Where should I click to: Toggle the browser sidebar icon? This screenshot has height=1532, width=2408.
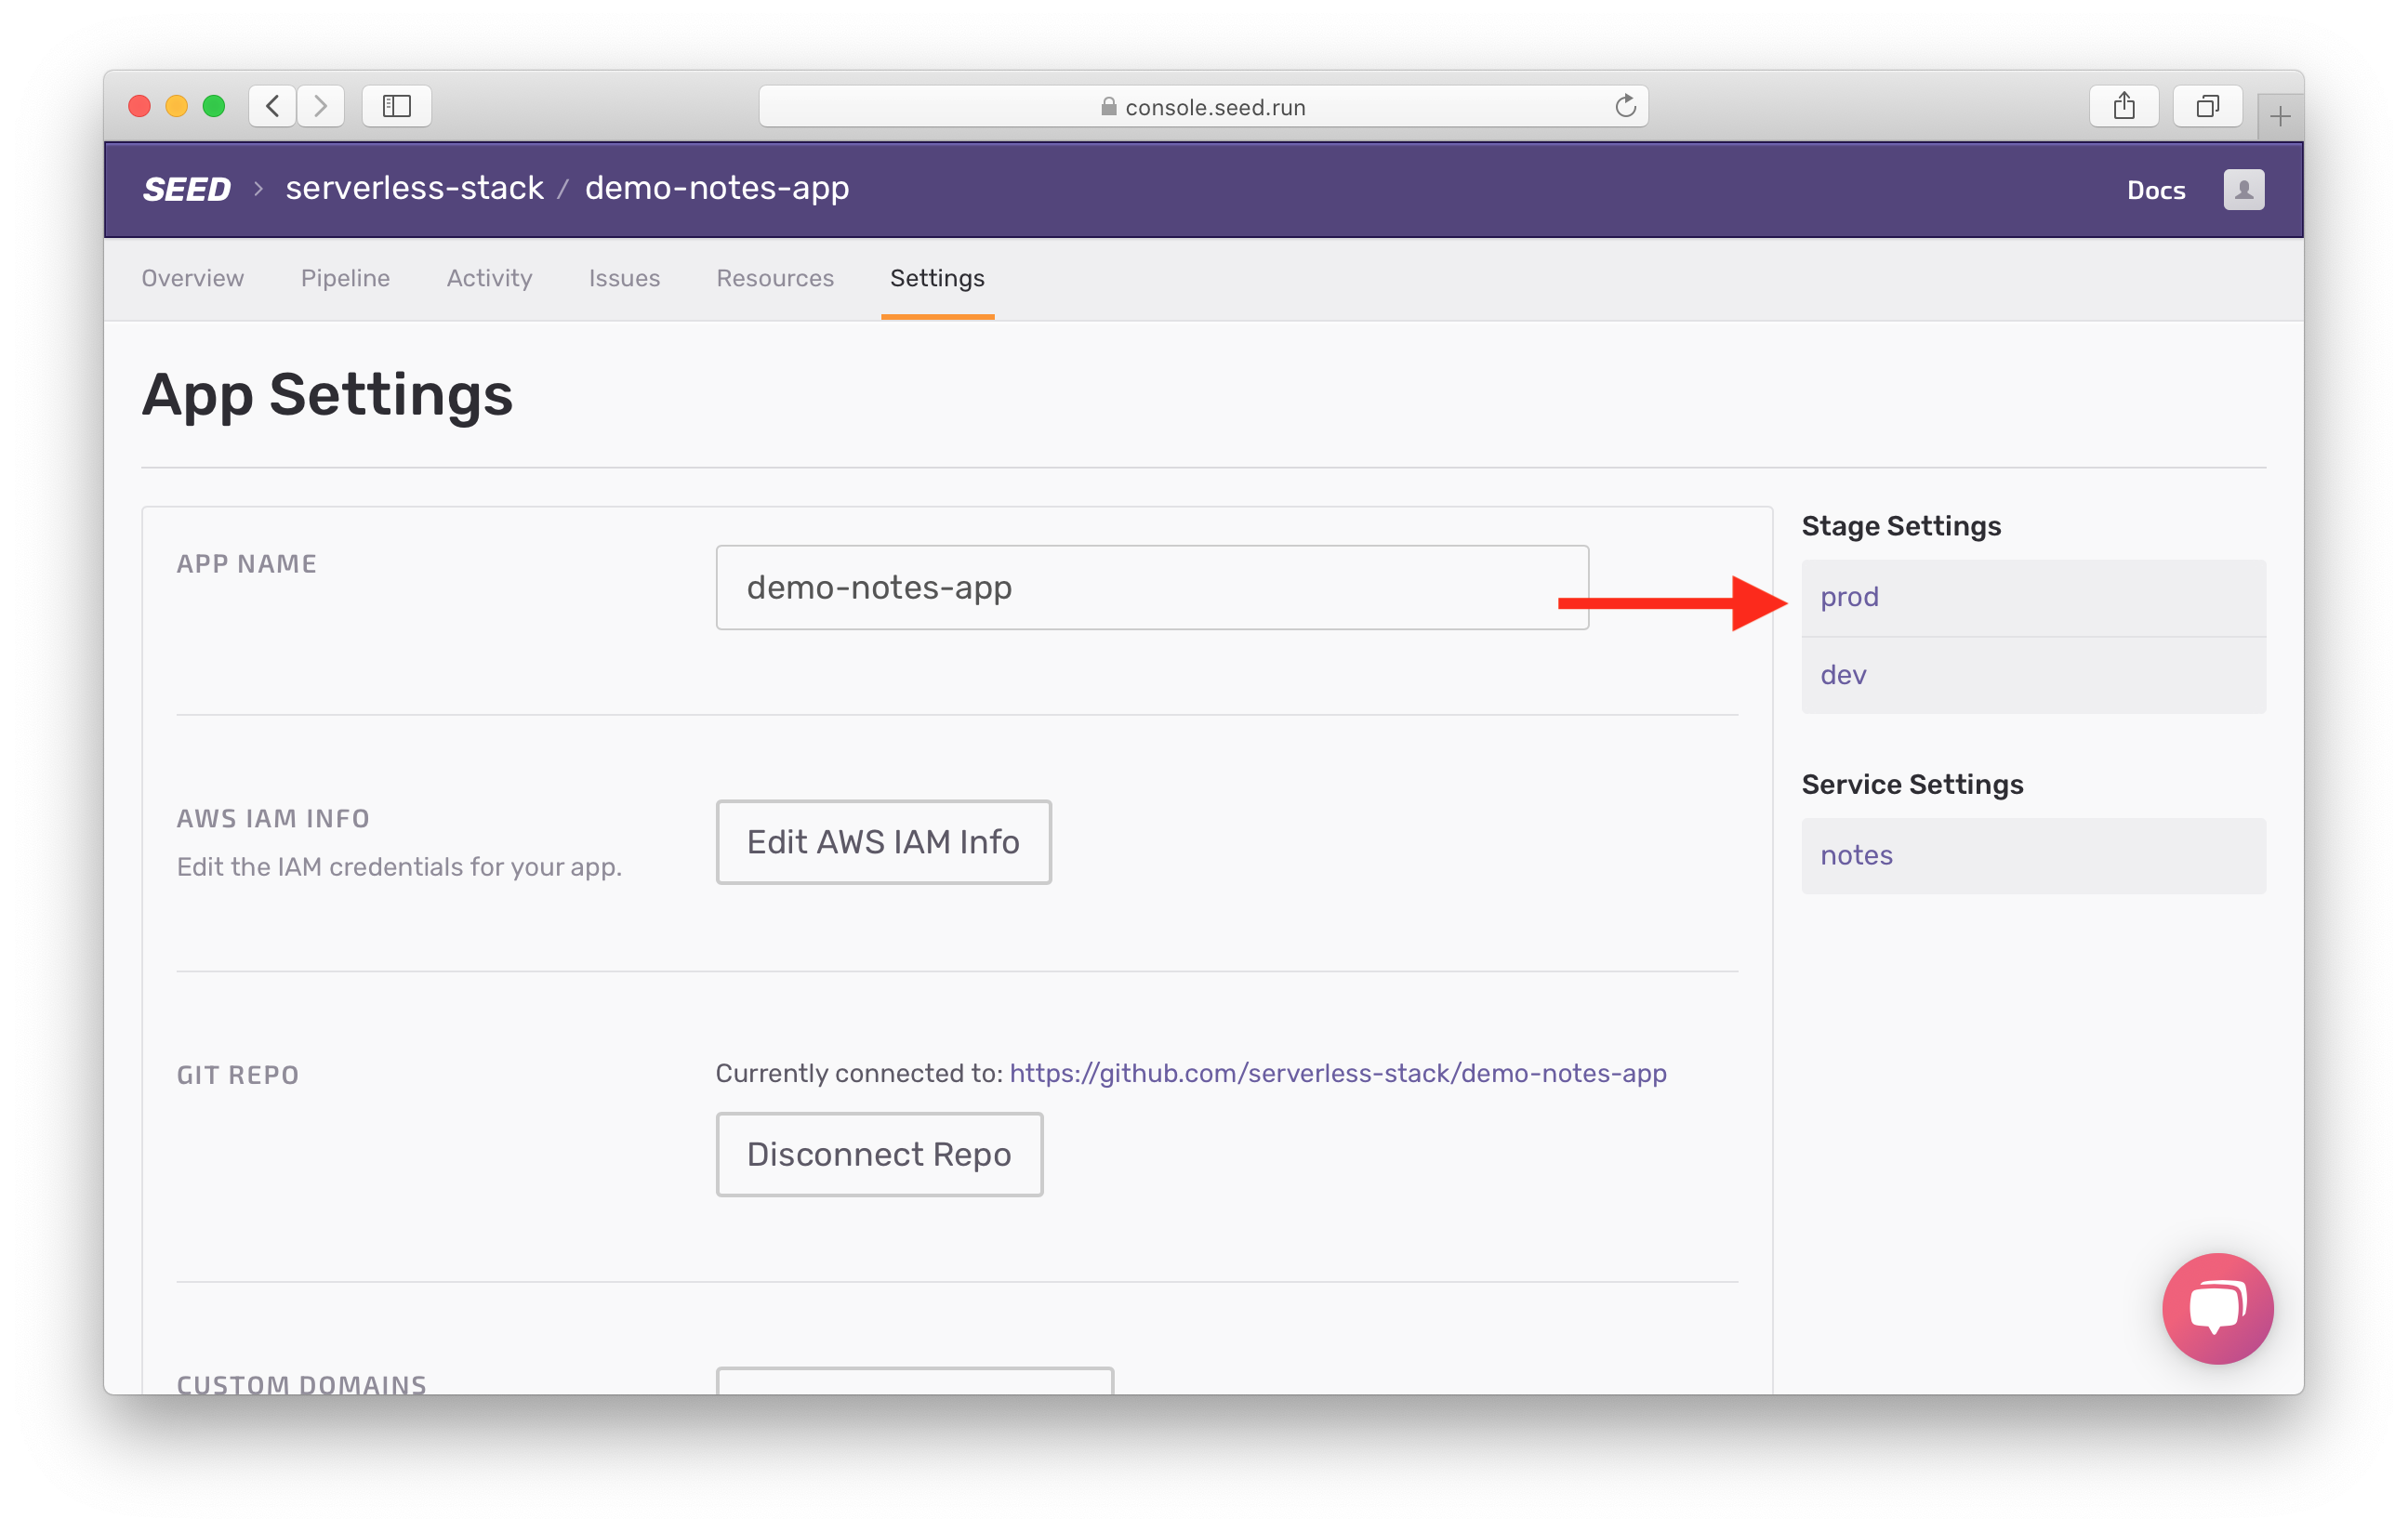click(x=396, y=106)
